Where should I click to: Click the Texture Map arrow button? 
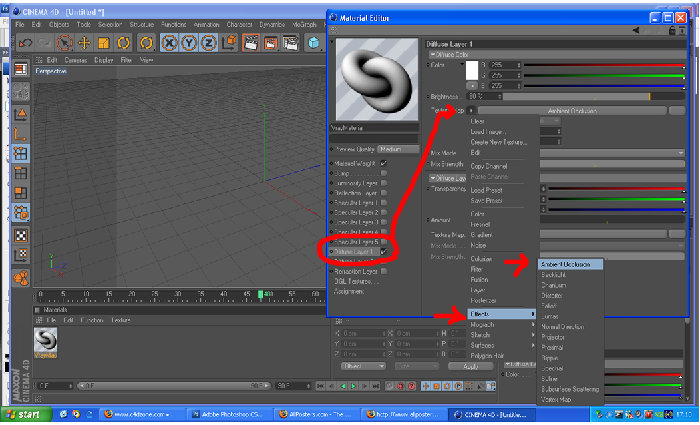[x=471, y=110]
